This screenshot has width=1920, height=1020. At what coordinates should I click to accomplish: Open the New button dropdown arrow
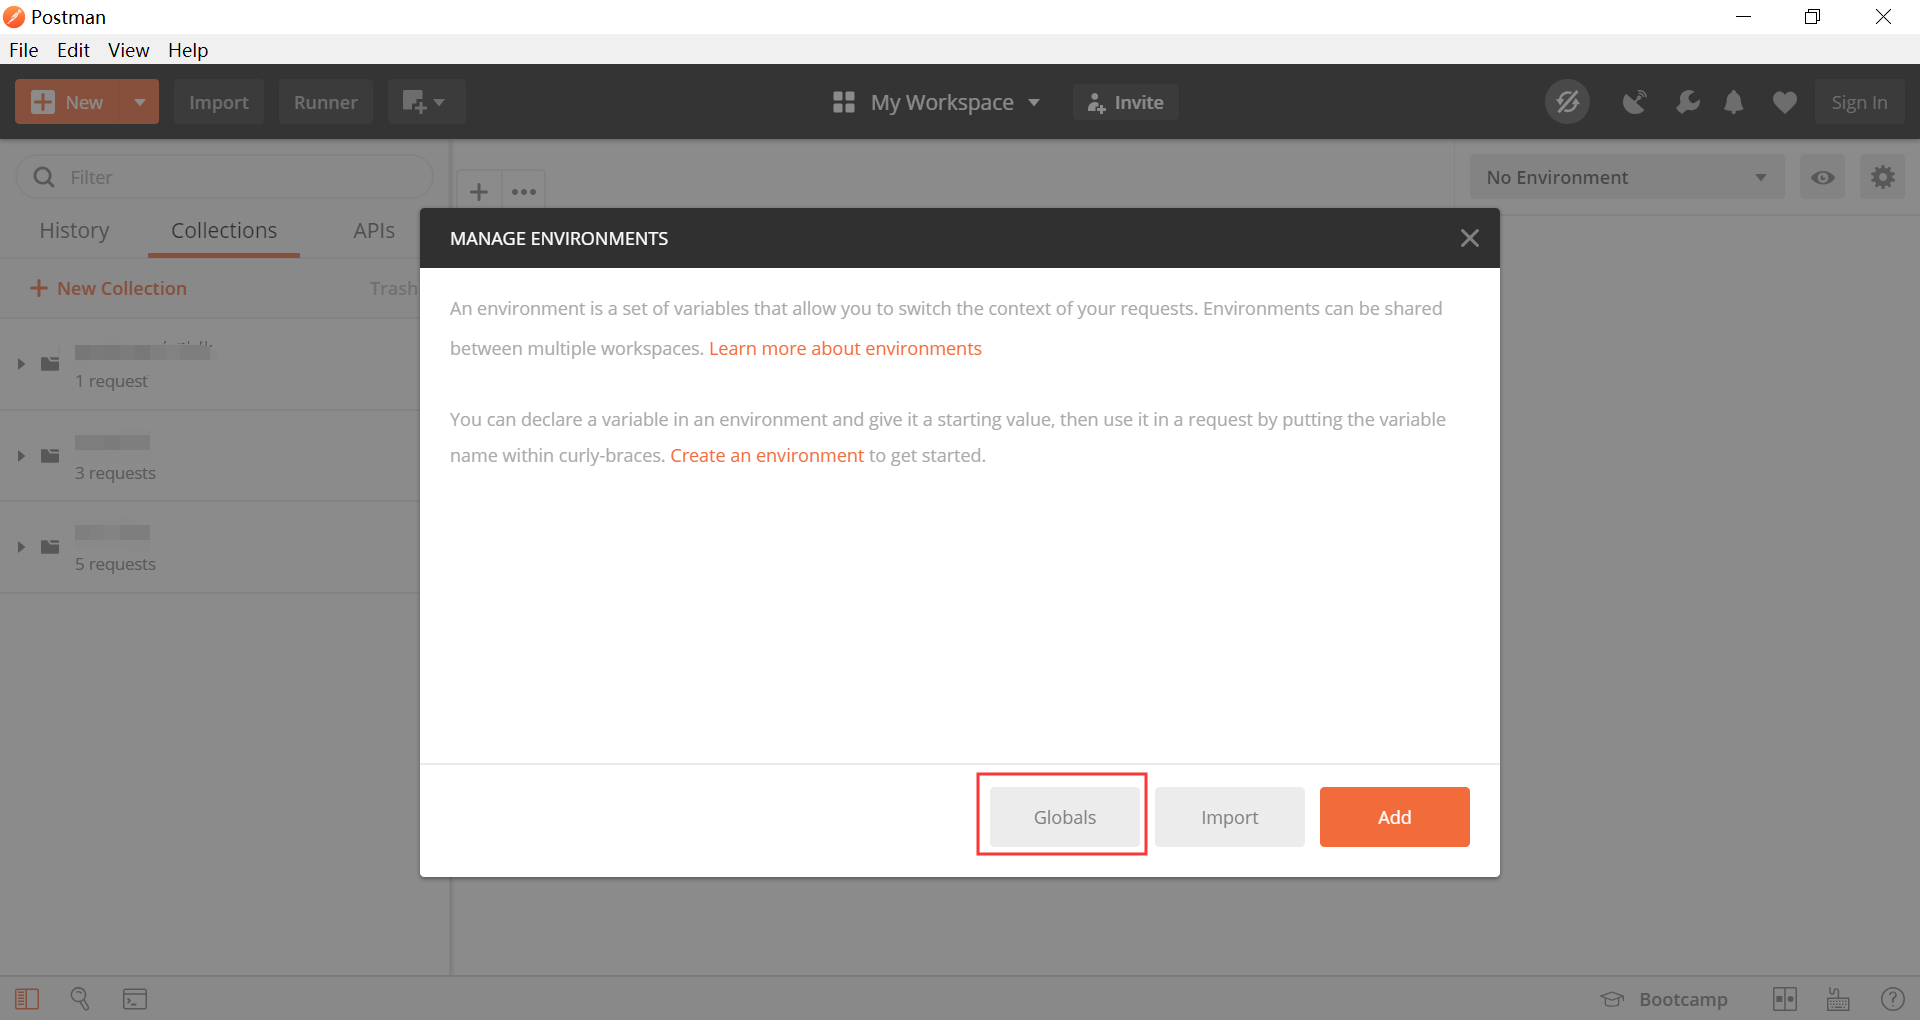tap(140, 102)
